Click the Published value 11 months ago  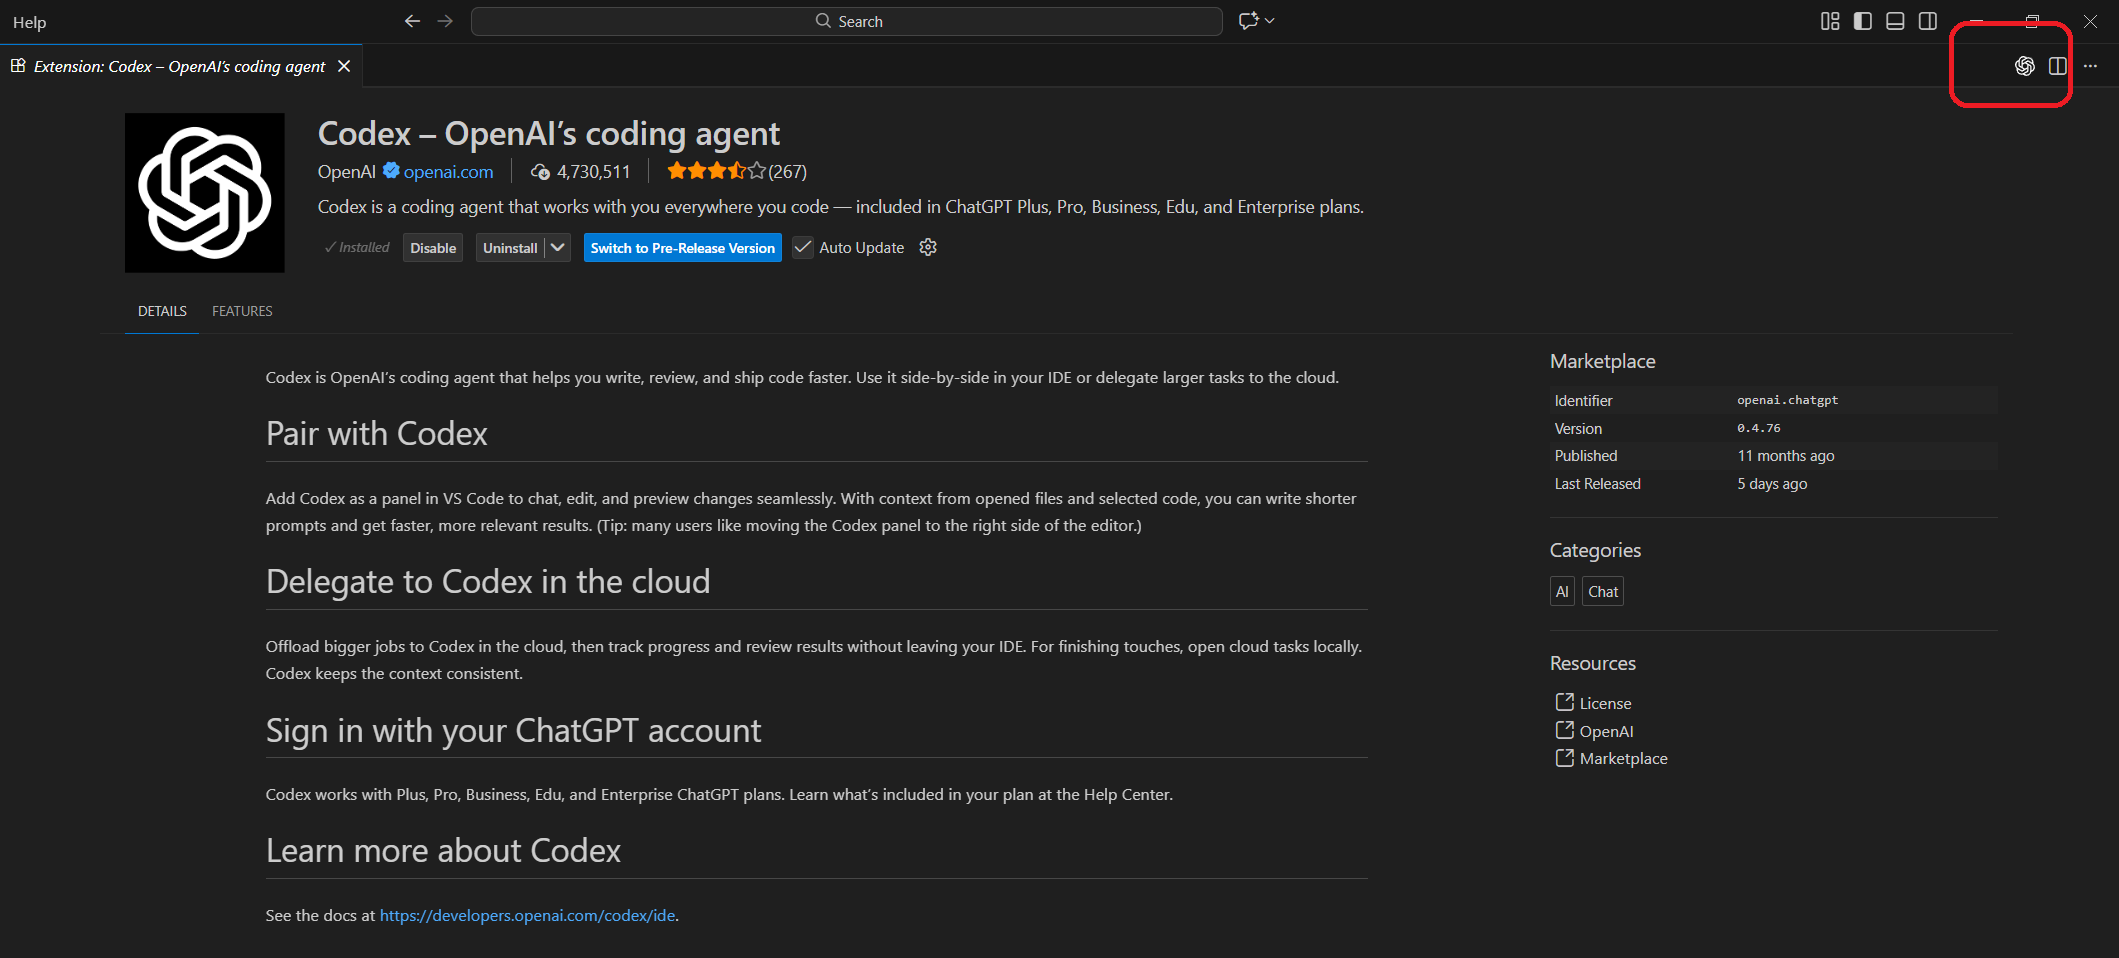pos(1785,456)
